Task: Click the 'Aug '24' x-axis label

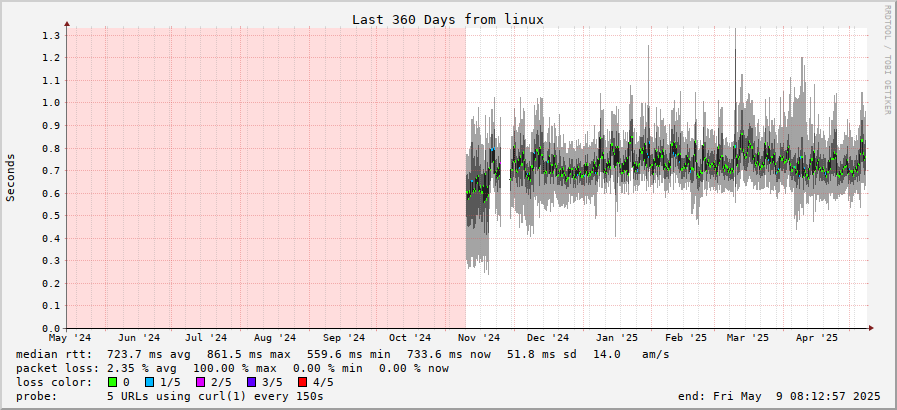Action: 276,339
